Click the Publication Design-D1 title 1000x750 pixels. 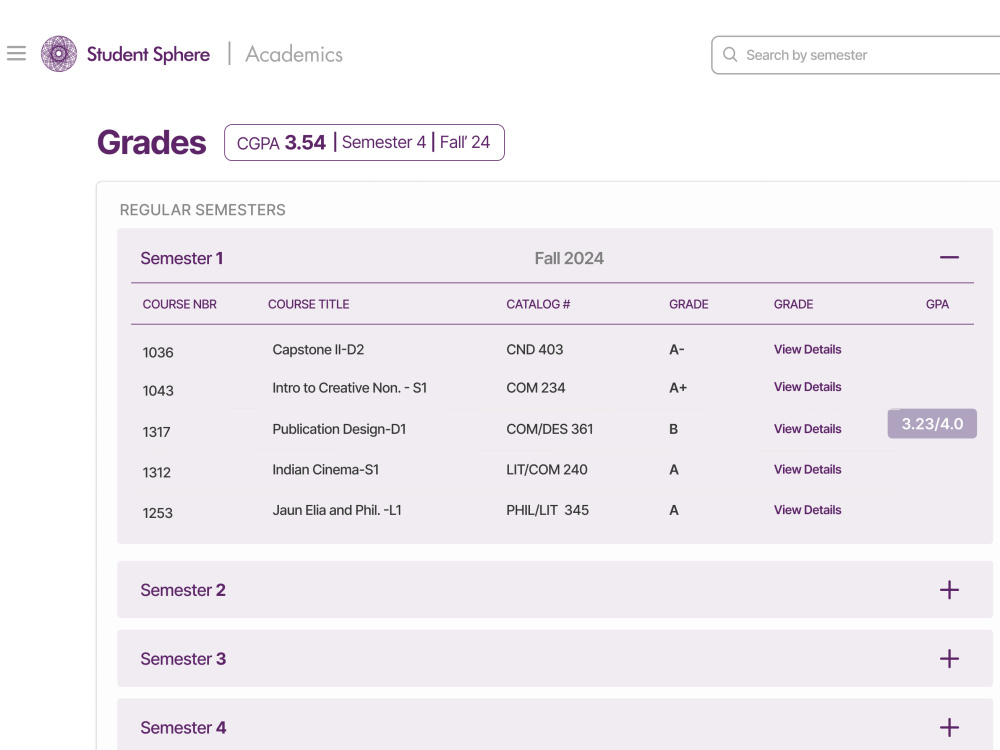(x=339, y=429)
